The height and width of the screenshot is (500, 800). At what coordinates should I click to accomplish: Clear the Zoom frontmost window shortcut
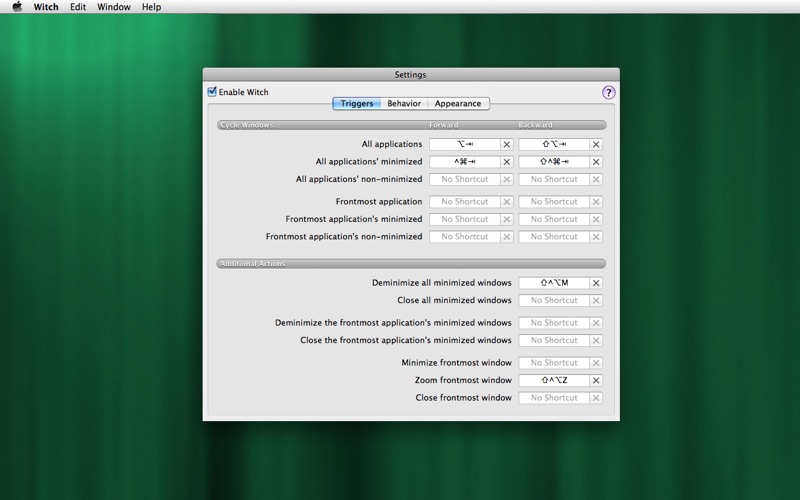tap(596, 381)
